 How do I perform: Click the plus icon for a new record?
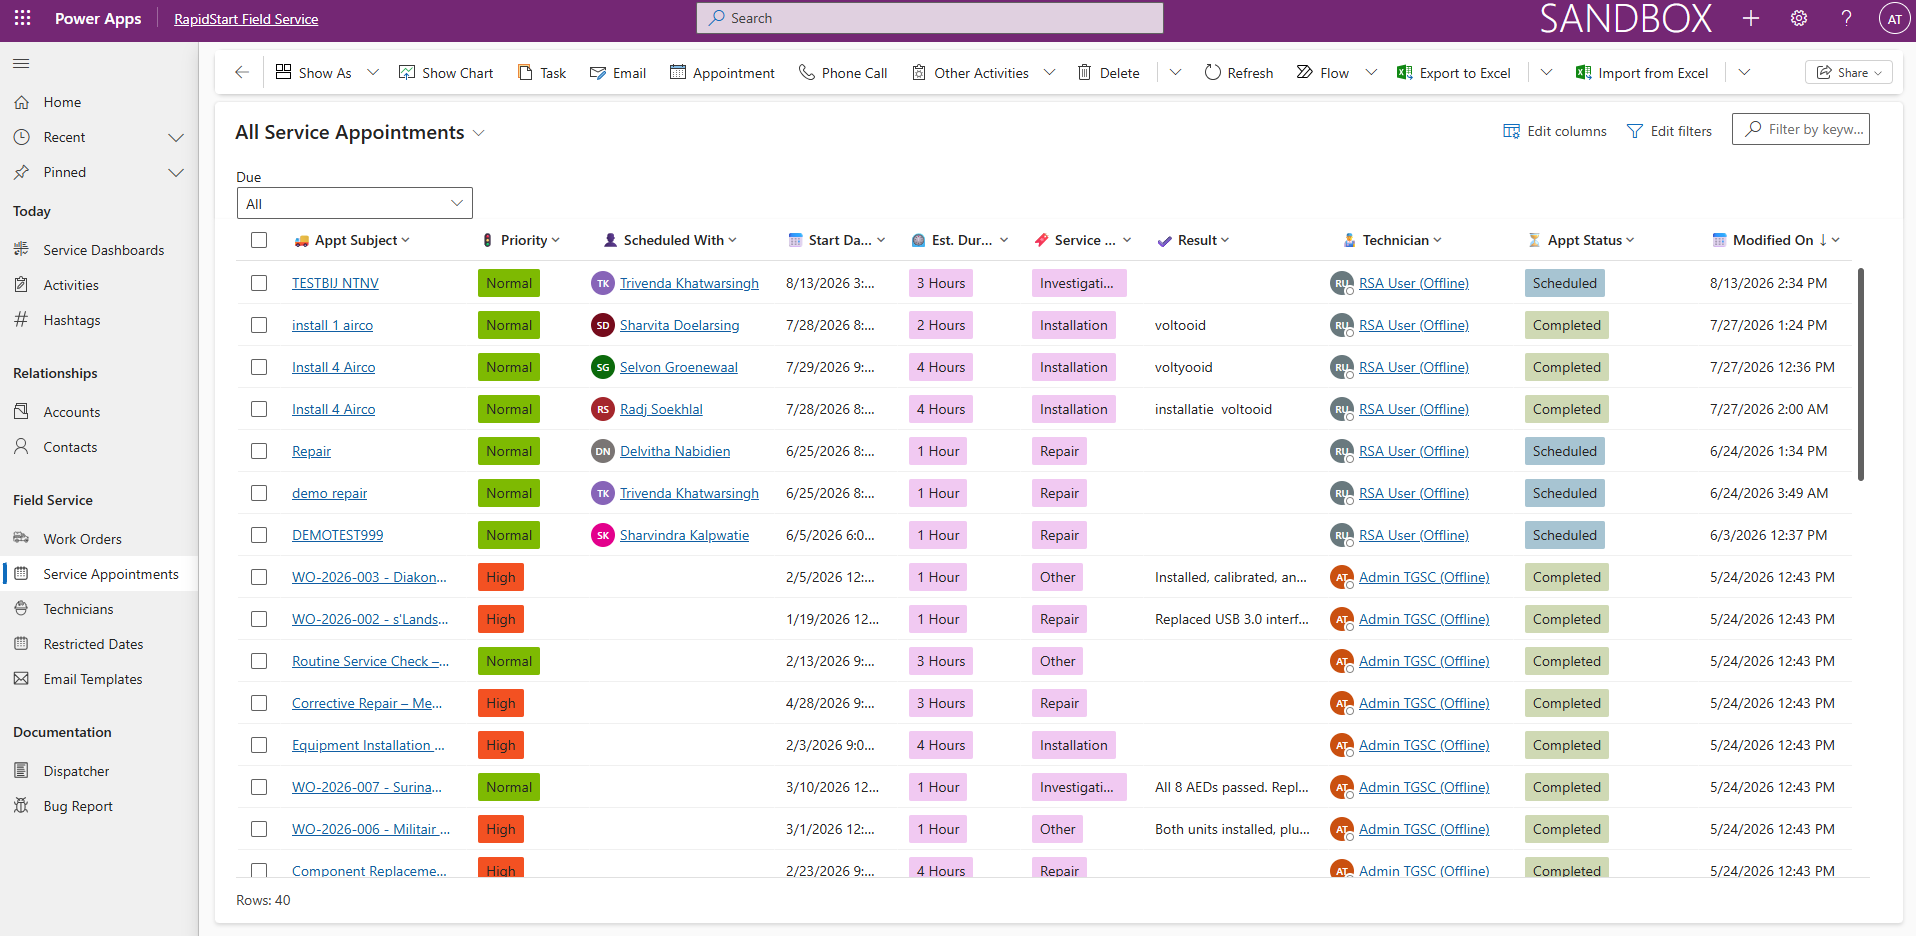(x=1751, y=18)
